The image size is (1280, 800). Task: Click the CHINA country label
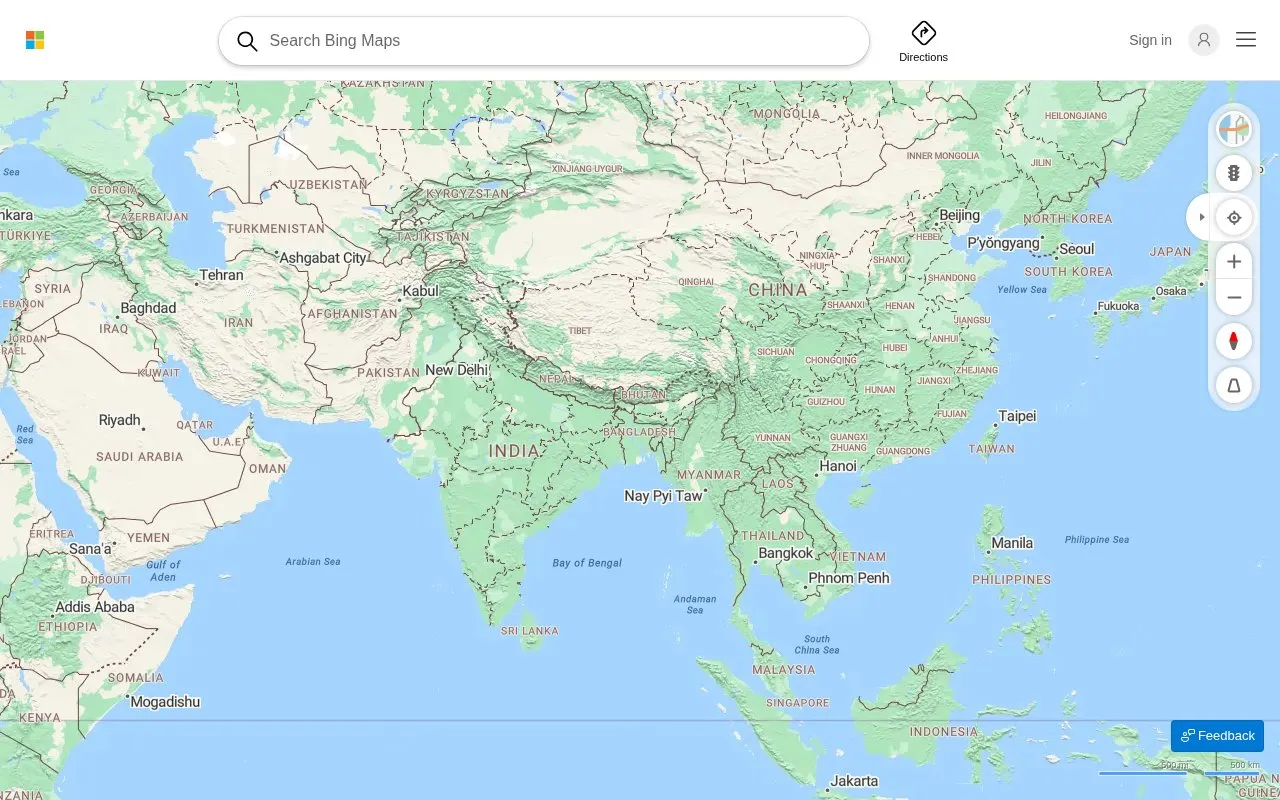coord(778,290)
